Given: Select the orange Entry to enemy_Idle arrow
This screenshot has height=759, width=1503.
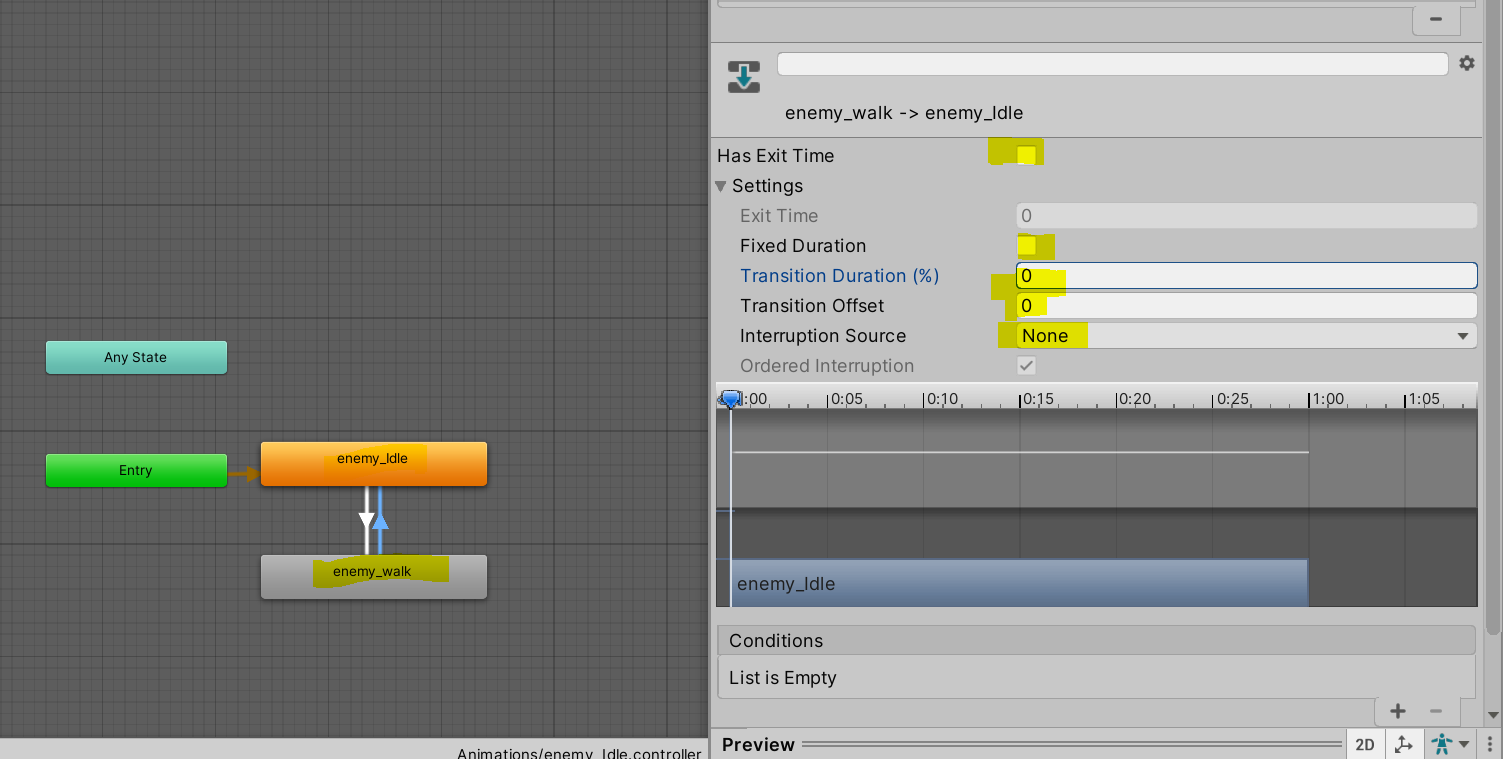Looking at the screenshot, I should [244, 474].
